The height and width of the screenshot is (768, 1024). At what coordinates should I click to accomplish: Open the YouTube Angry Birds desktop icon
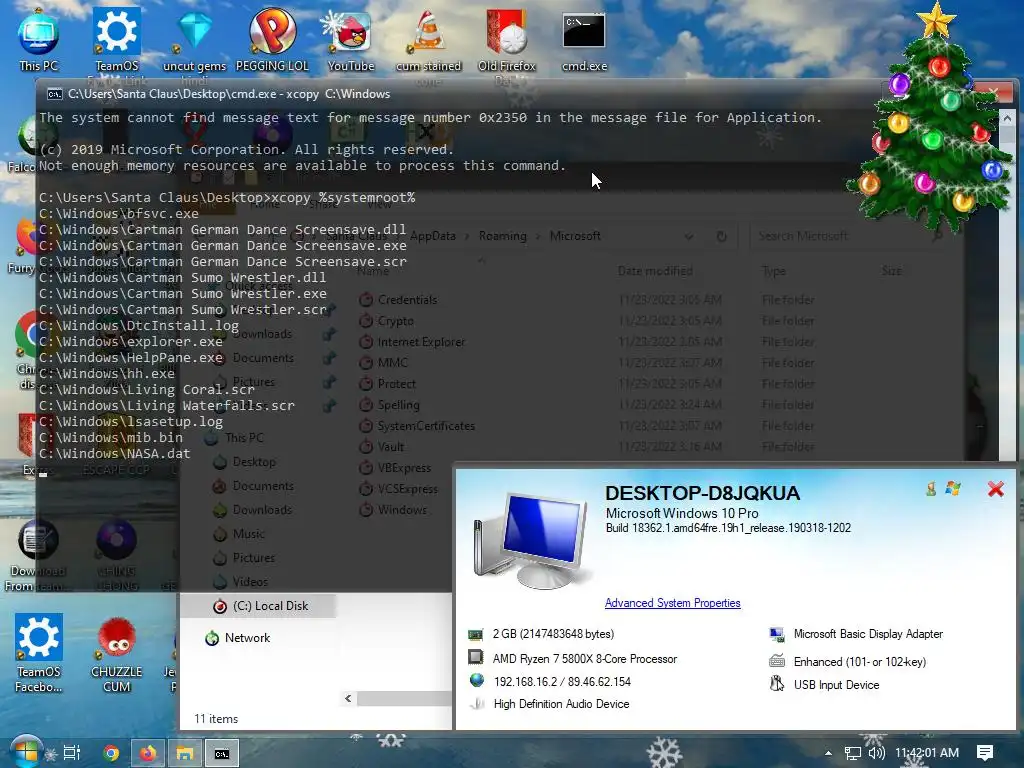point(351,39)
